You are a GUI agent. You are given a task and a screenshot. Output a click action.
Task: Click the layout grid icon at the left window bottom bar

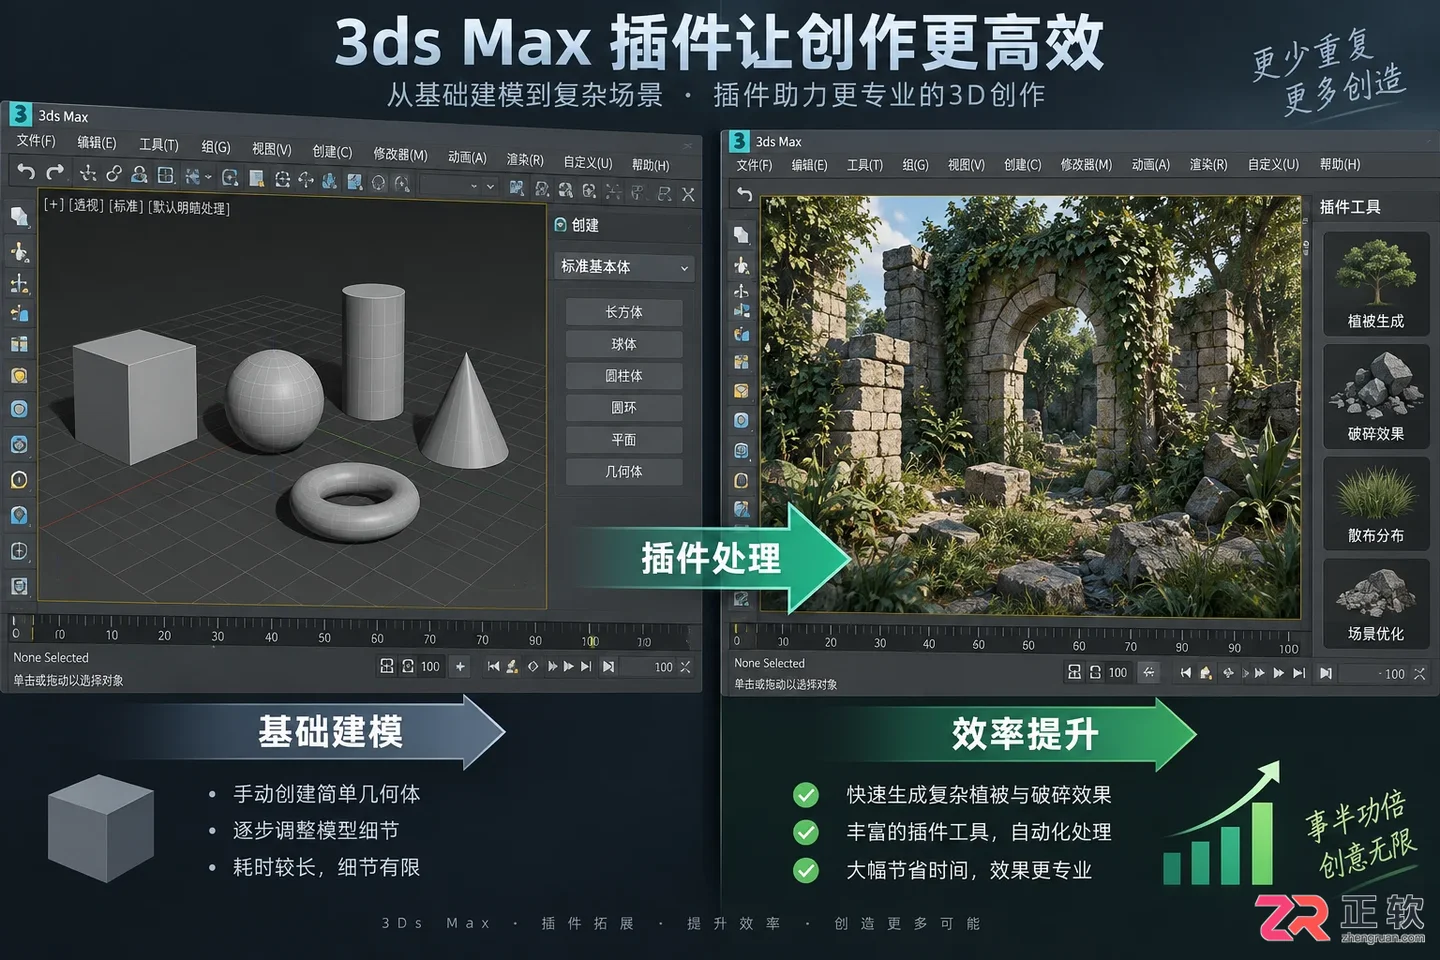387,666
